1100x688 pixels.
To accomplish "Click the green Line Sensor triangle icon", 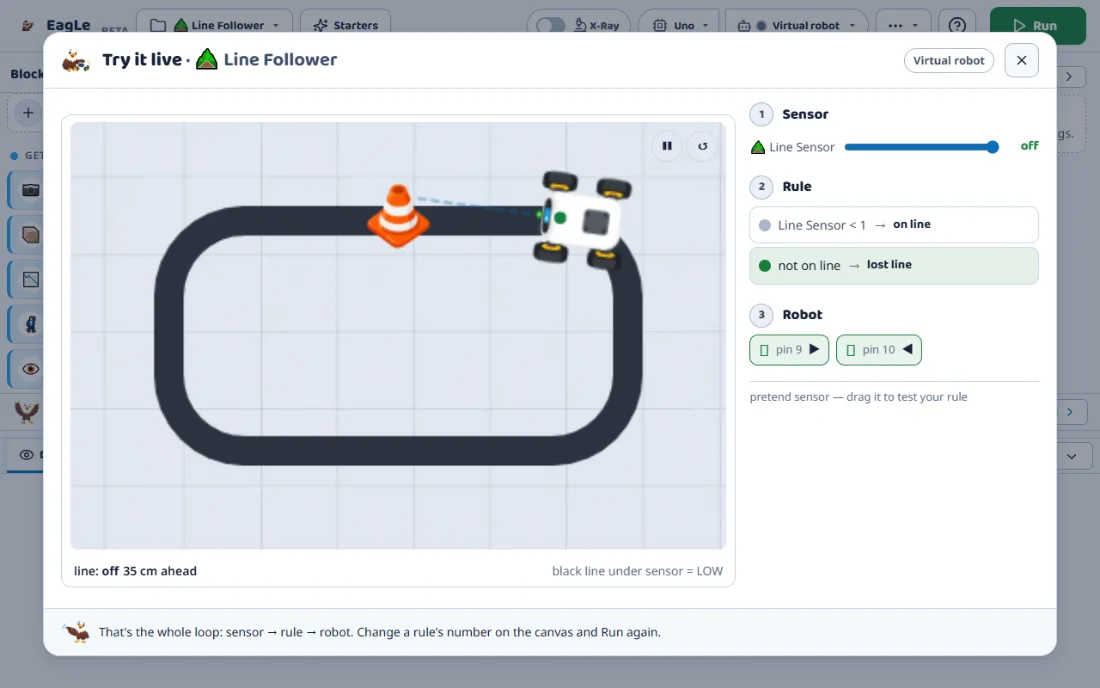I will coord(758,147).
